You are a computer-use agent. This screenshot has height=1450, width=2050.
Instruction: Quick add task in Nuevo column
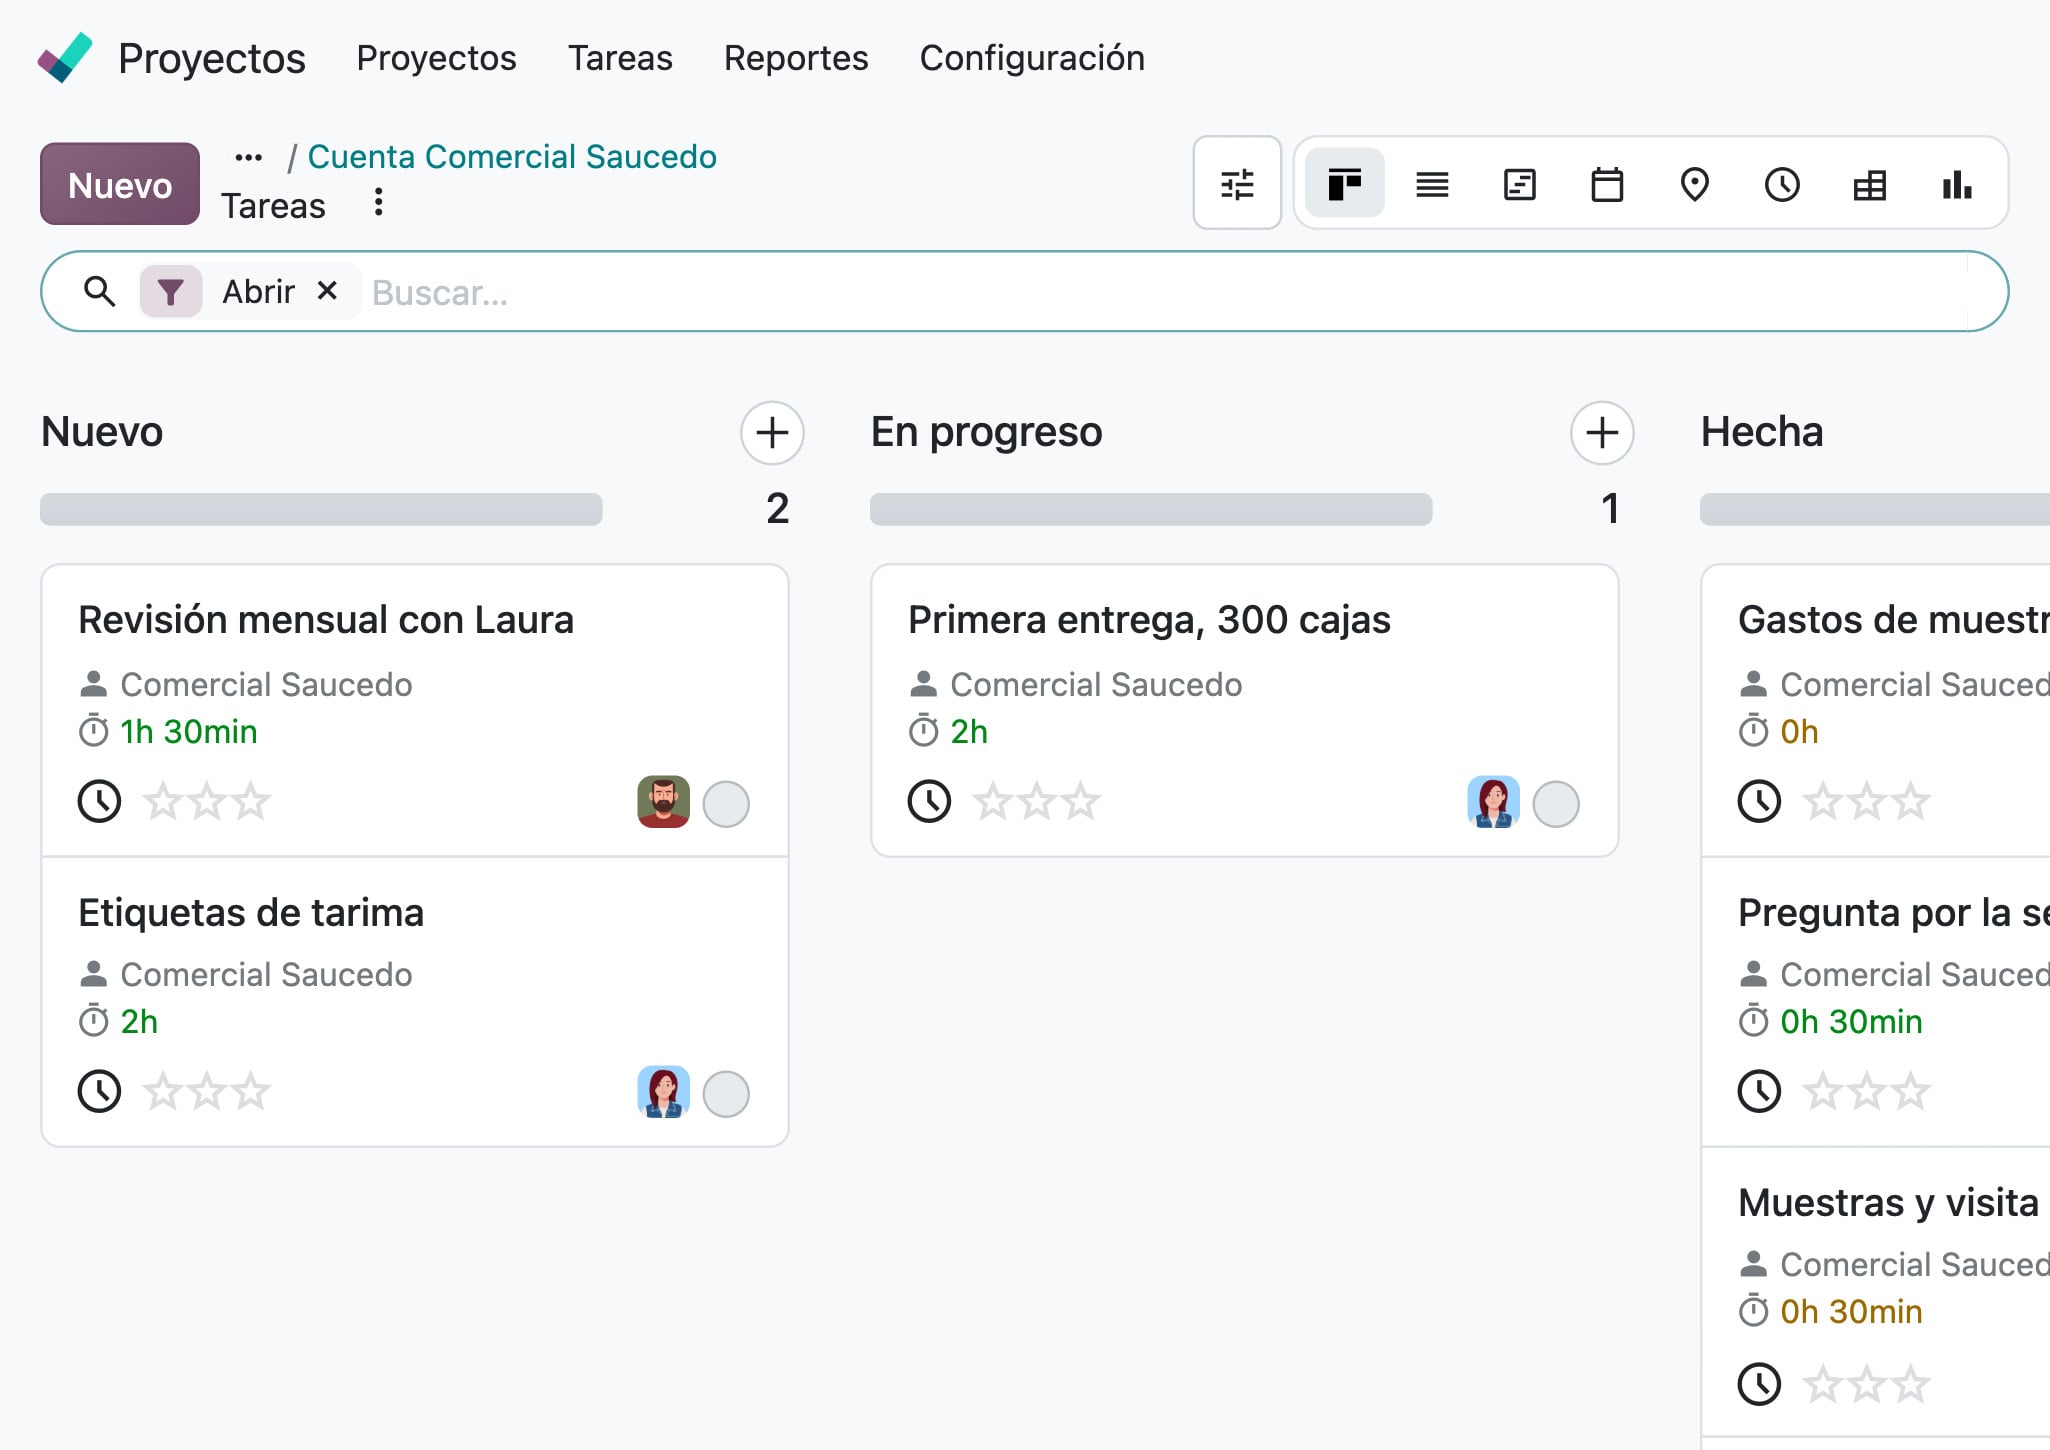click(772, 433)
